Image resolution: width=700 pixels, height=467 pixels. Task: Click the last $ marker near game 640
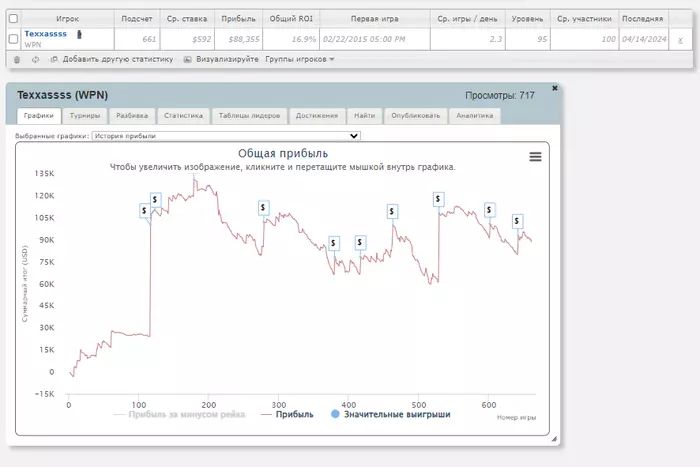pos(517,221)
